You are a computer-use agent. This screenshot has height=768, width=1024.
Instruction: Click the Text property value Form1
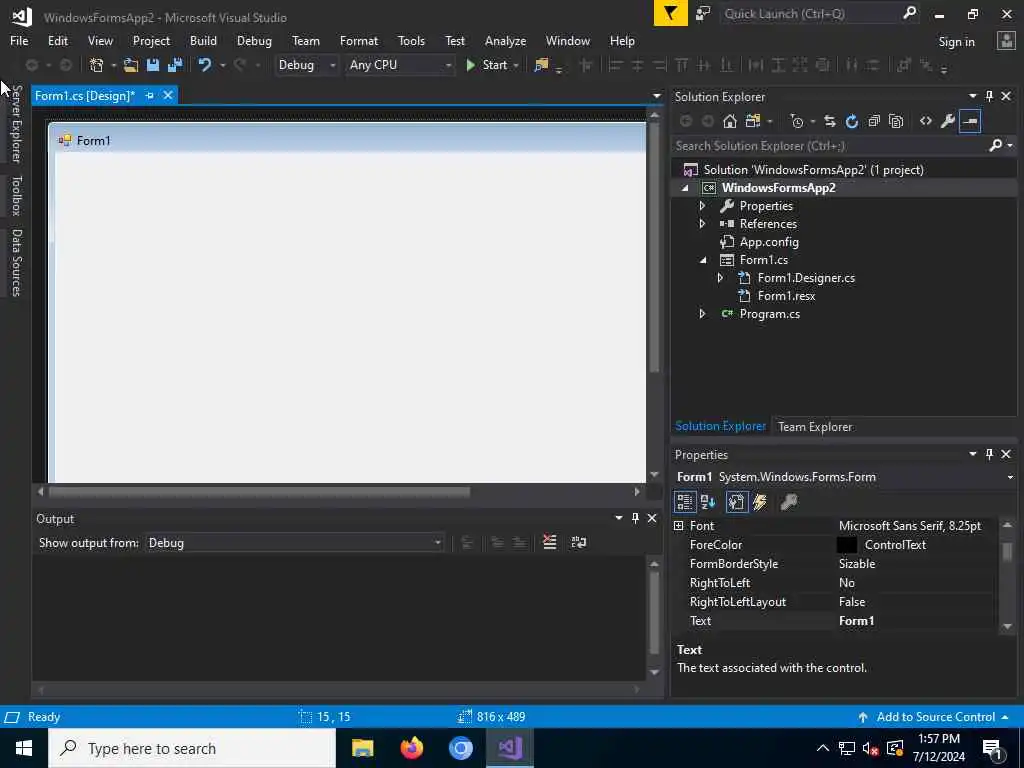(x=856, y=620)
